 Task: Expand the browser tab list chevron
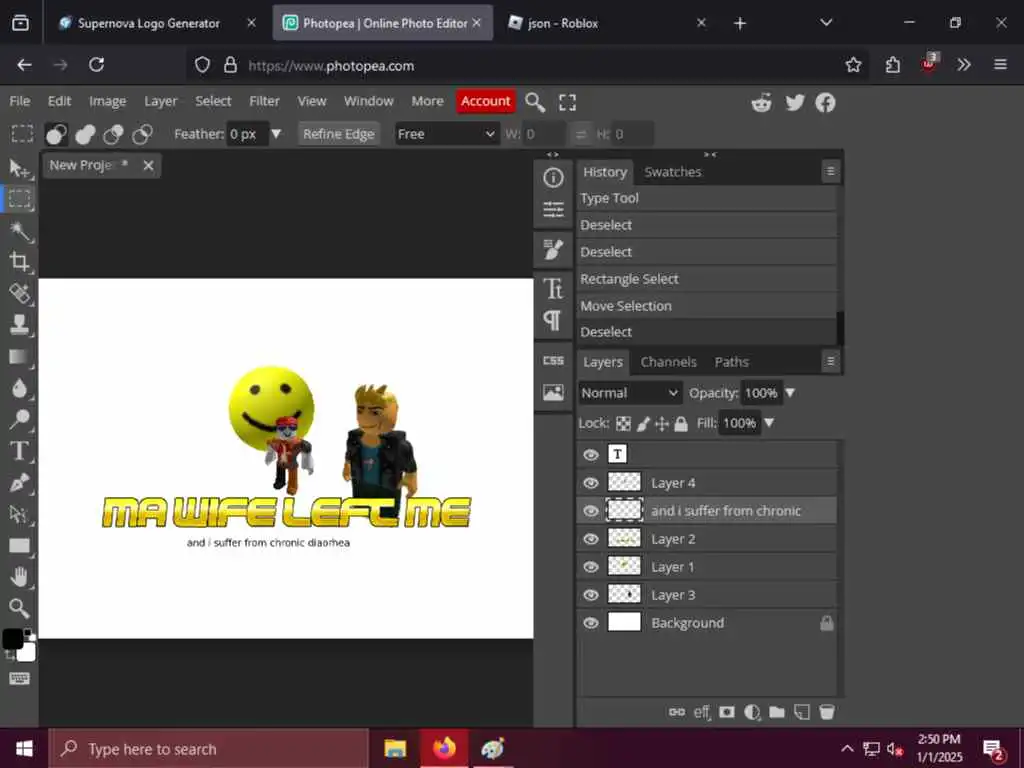pos(826,23)
